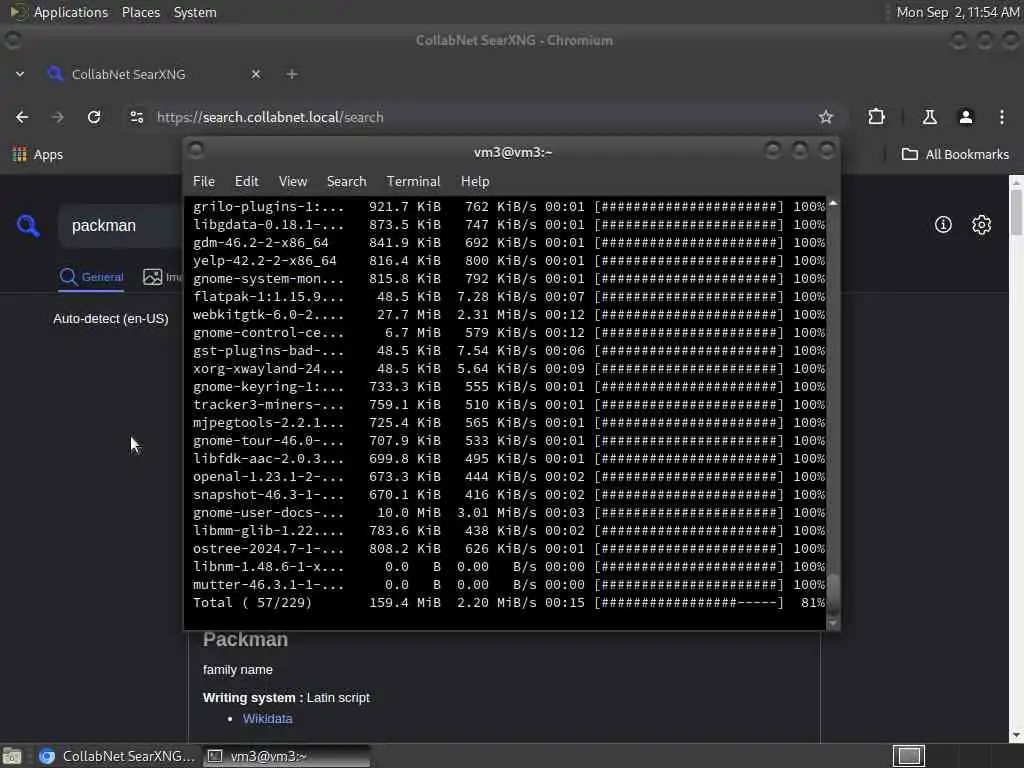
Task: Click the SearXNG magnifier logo
Action: (x=28, y=226)
